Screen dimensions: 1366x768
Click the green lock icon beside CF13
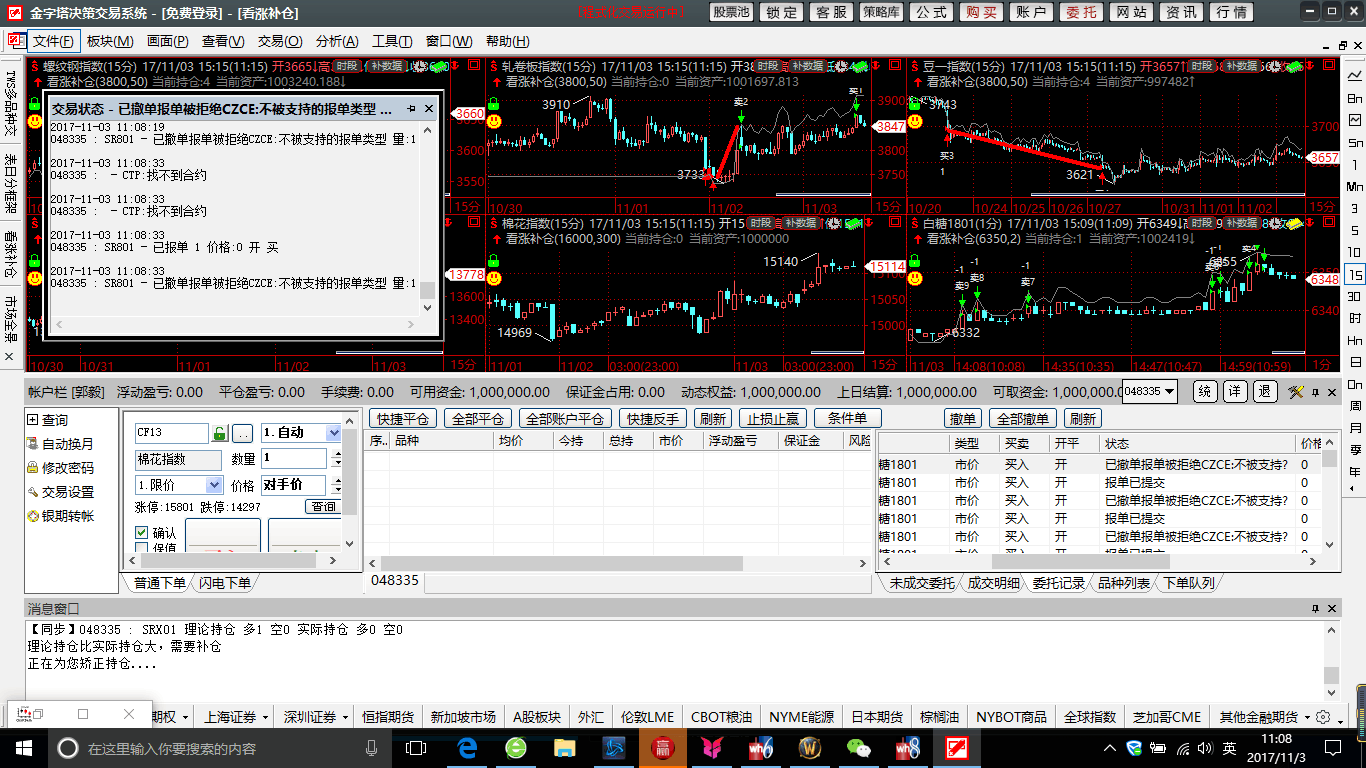pos(220,433)
